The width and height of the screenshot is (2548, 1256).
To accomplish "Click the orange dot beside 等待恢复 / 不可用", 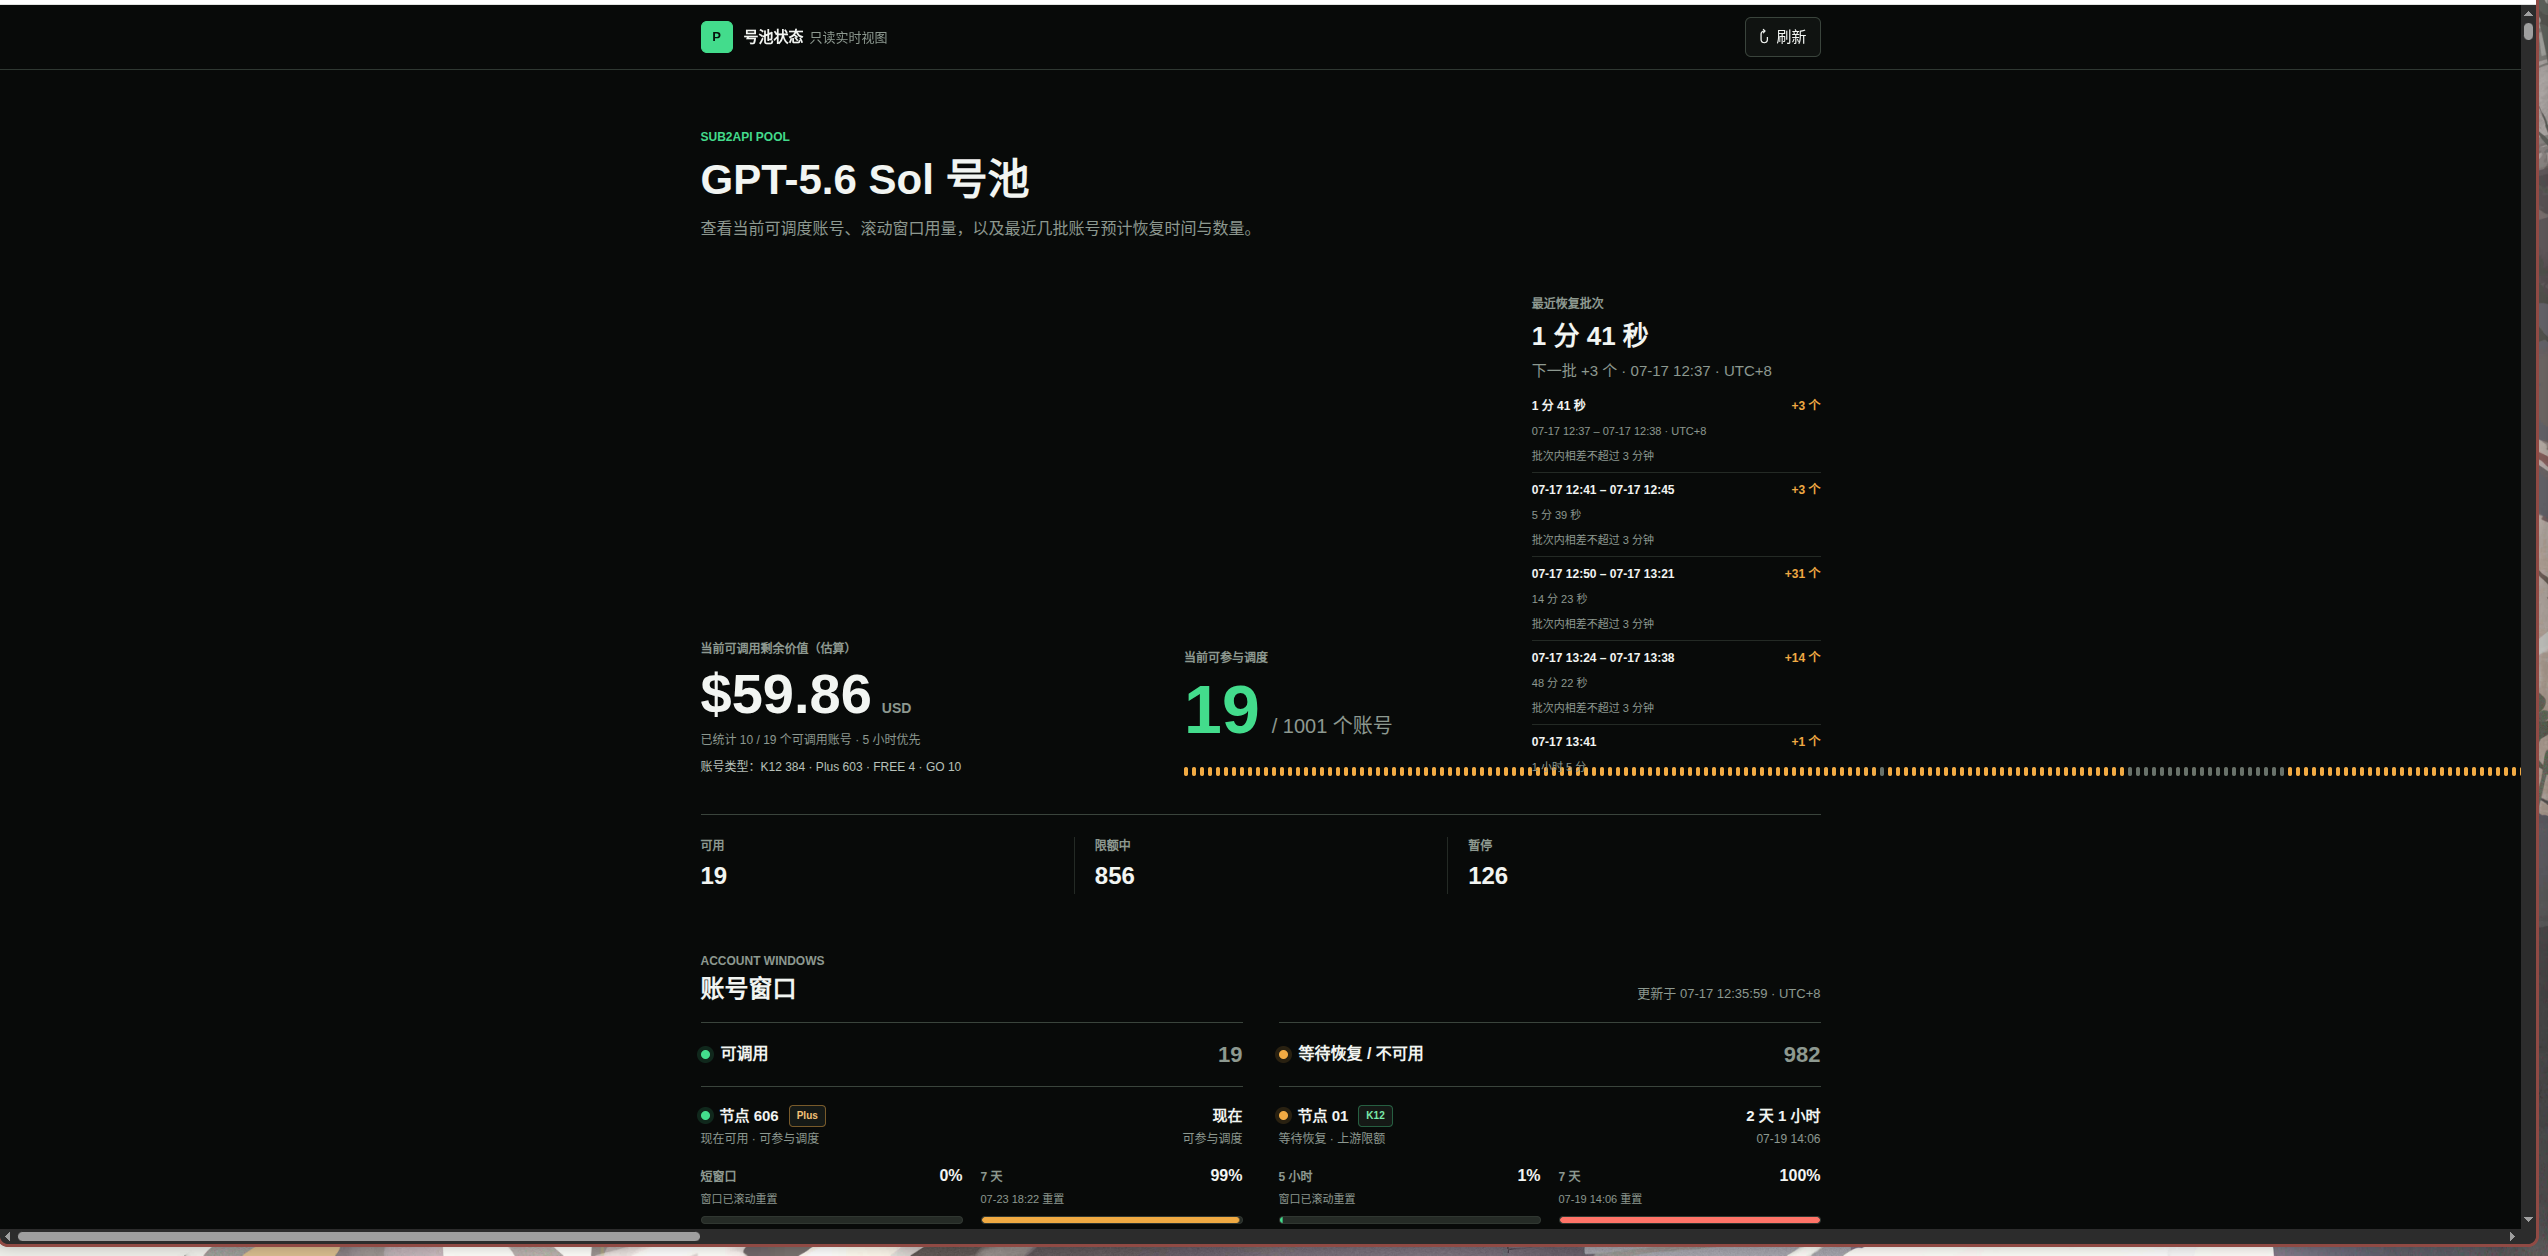I will (1284, 1054).
